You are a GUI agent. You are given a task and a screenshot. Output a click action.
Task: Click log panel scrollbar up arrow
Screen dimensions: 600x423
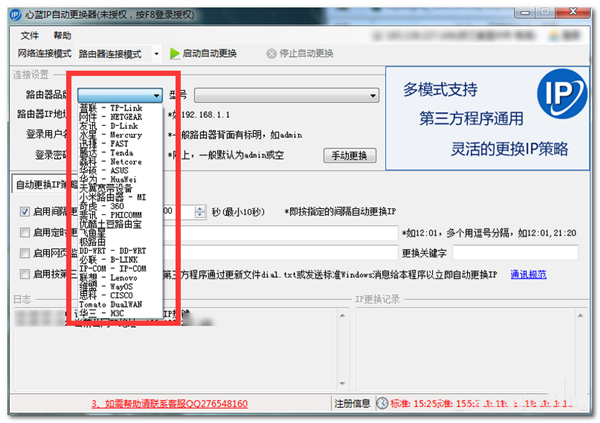[342, 316]
